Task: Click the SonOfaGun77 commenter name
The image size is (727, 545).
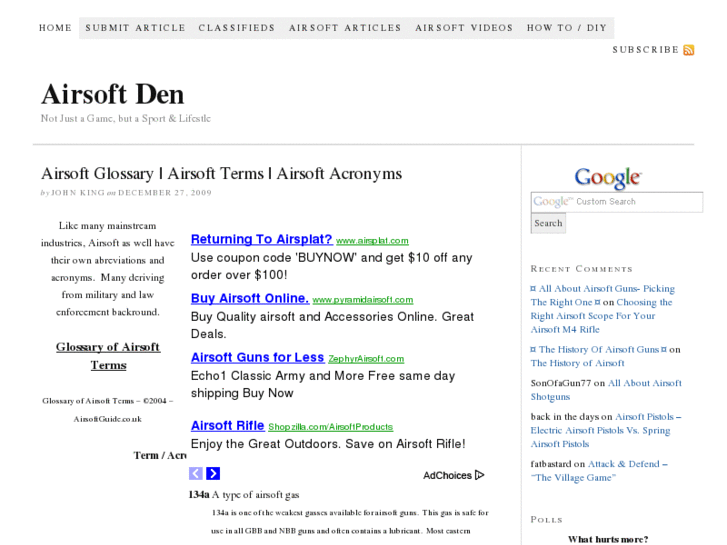Action: [561, 383]
